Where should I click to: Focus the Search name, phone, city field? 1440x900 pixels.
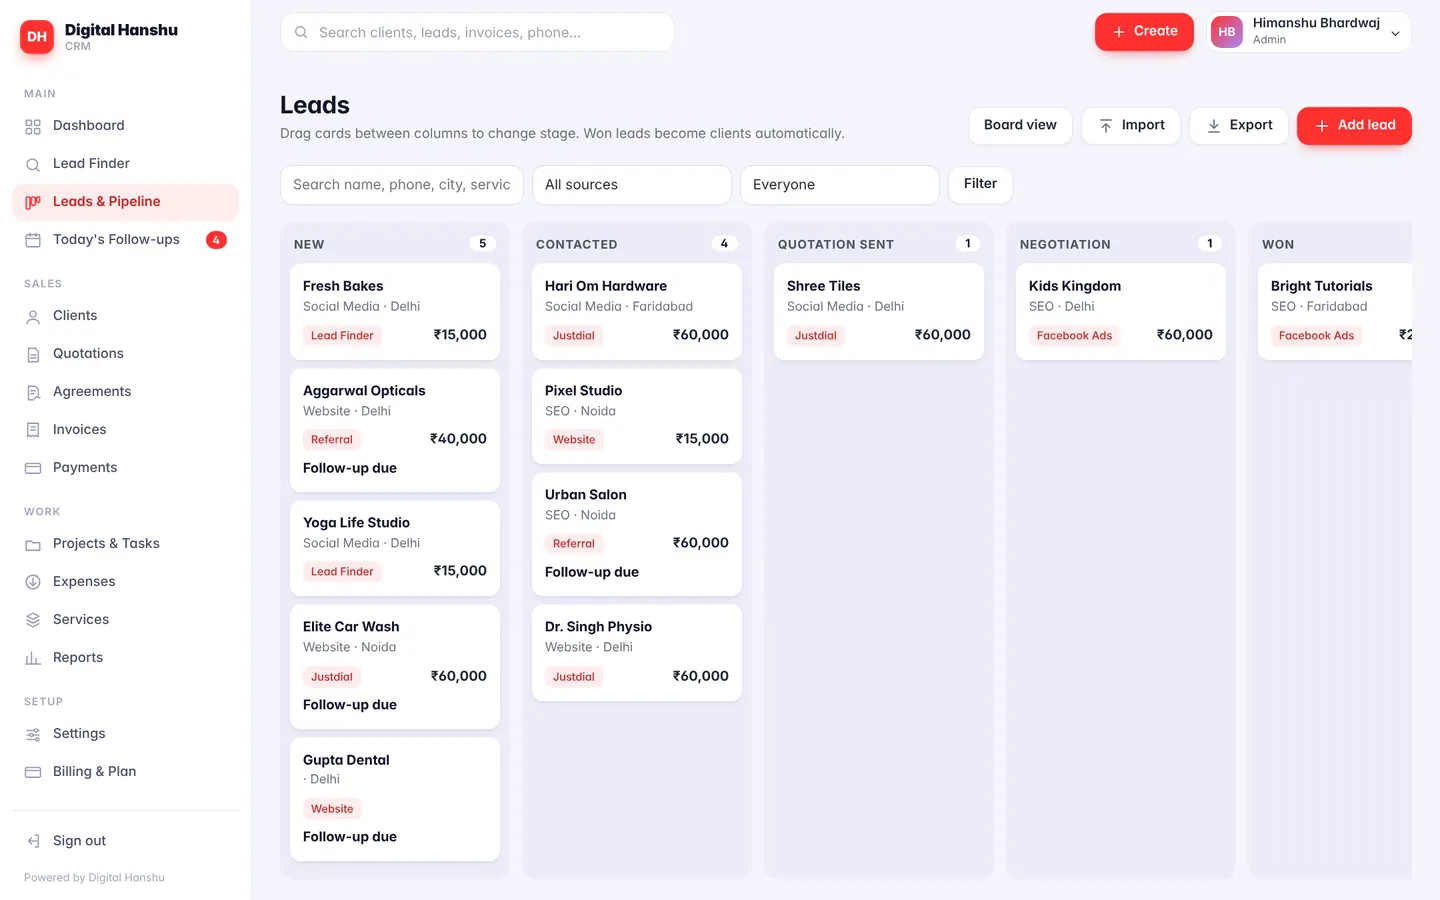click(402, 185)
